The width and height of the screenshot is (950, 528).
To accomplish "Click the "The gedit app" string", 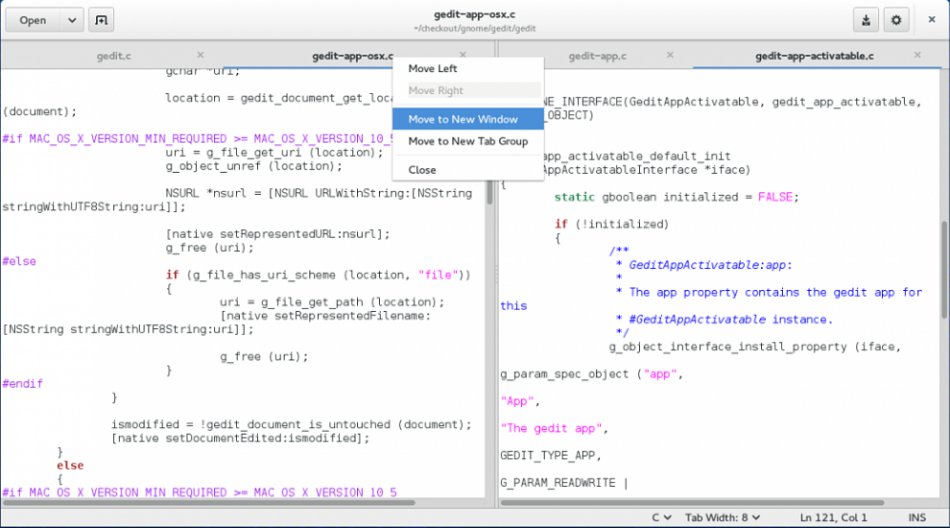I will pyautogui.click(x=551, y=428).
